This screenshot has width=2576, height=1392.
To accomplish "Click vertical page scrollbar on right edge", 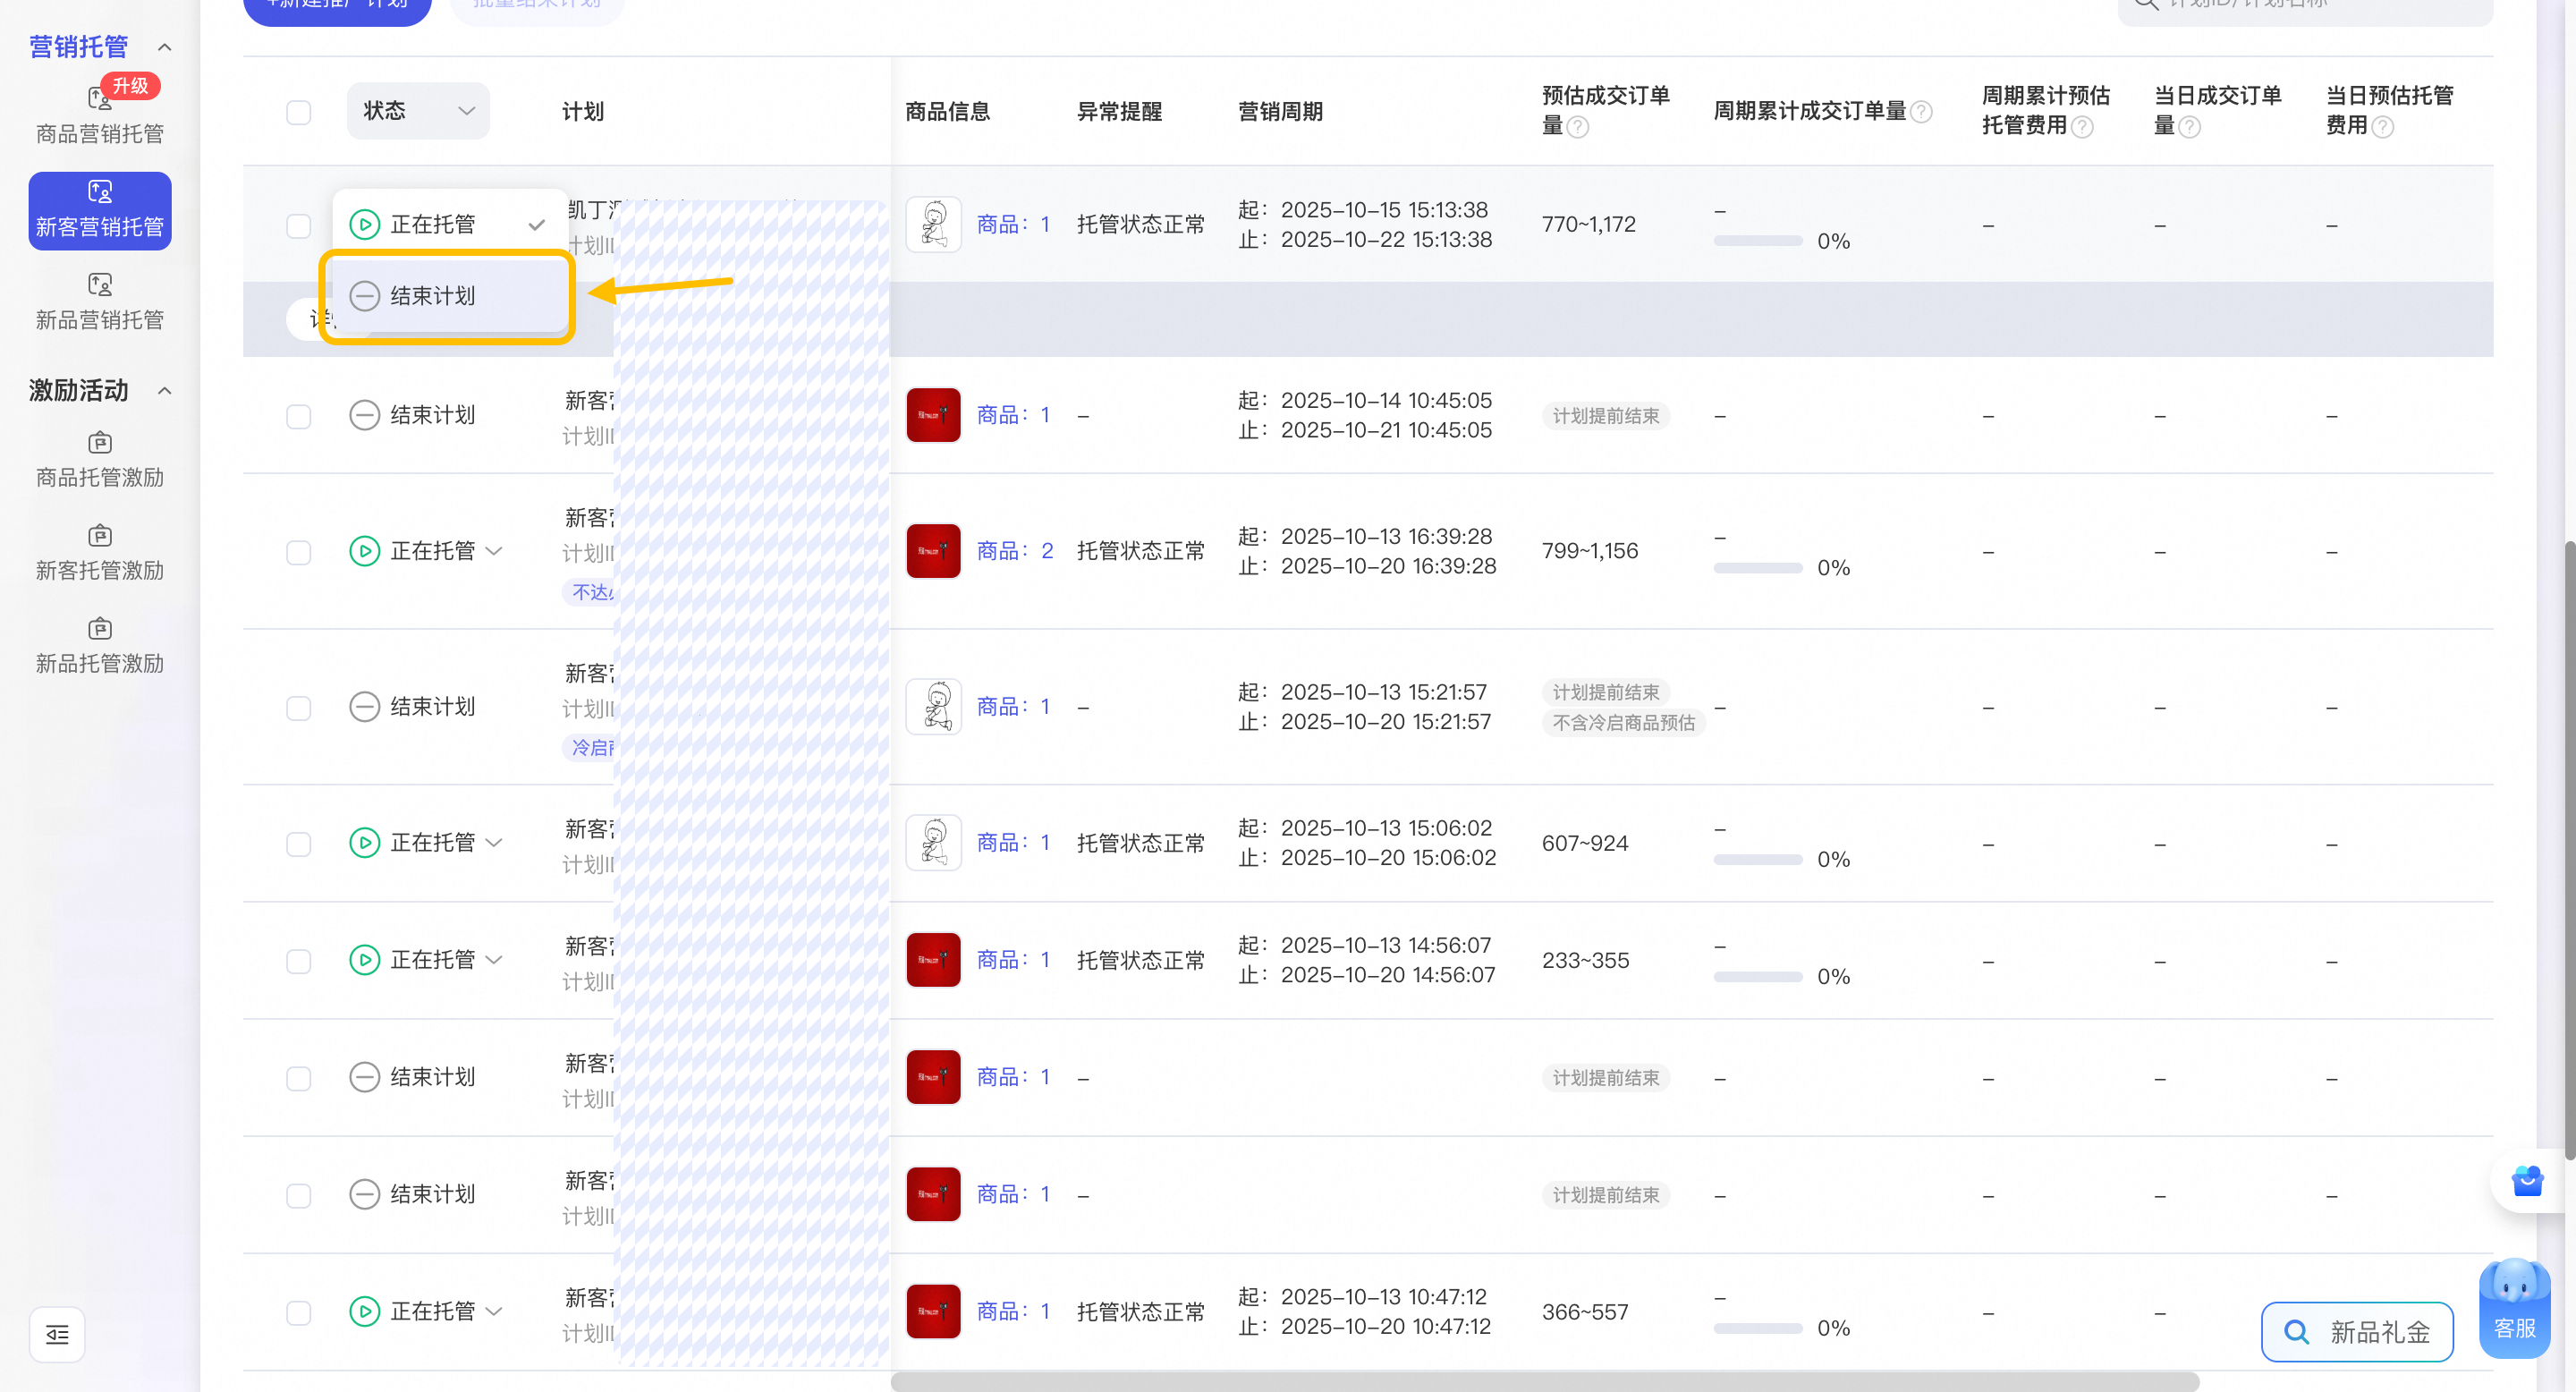I will pos(2569,850).
